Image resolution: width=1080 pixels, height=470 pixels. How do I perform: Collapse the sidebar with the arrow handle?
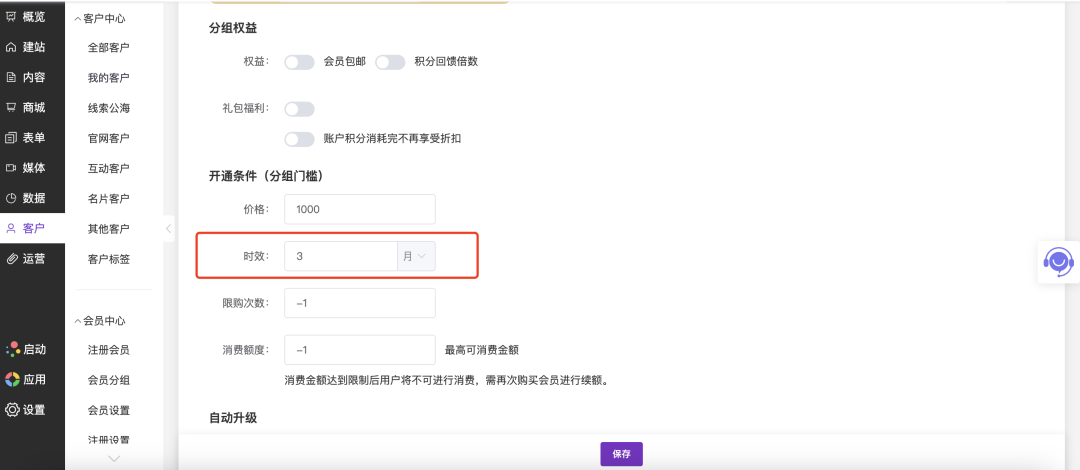[169, 228]
